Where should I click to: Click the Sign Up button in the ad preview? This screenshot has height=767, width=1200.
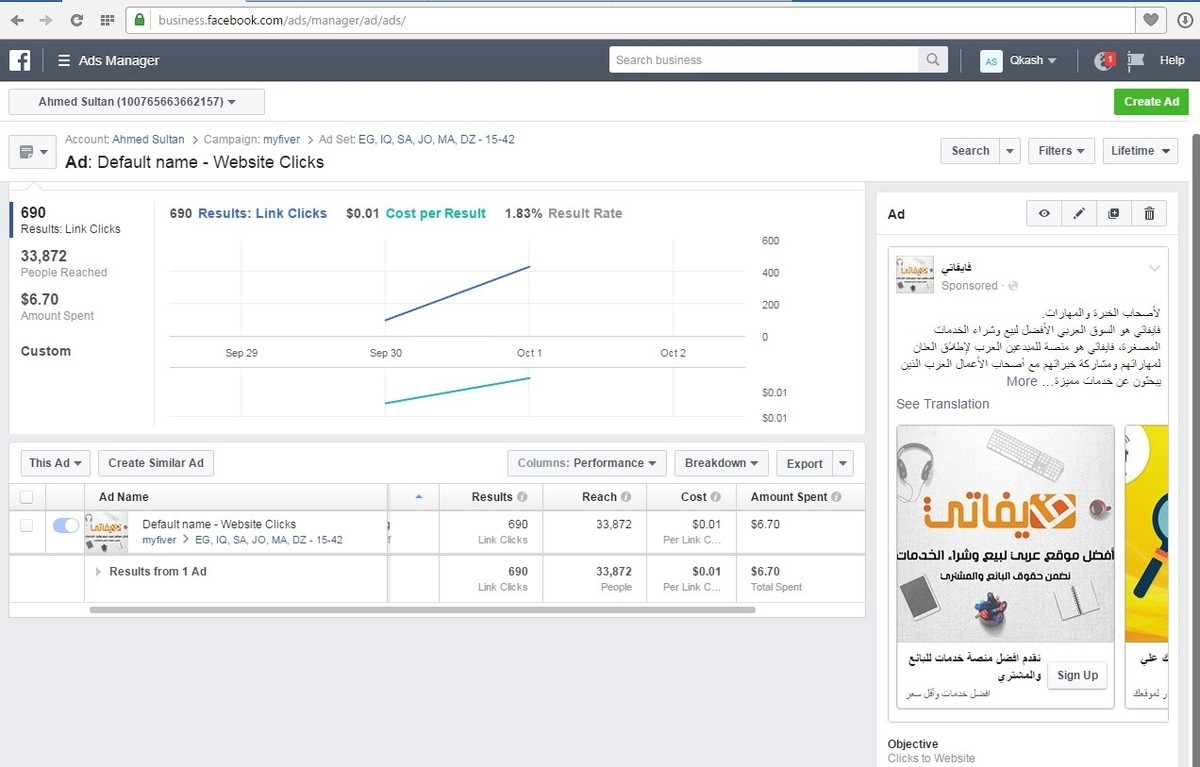click(1077, 675)
